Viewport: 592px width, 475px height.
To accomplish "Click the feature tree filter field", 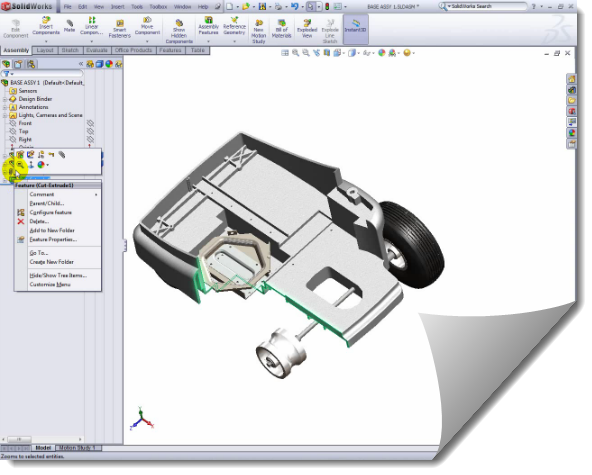I will coord(42,74).
